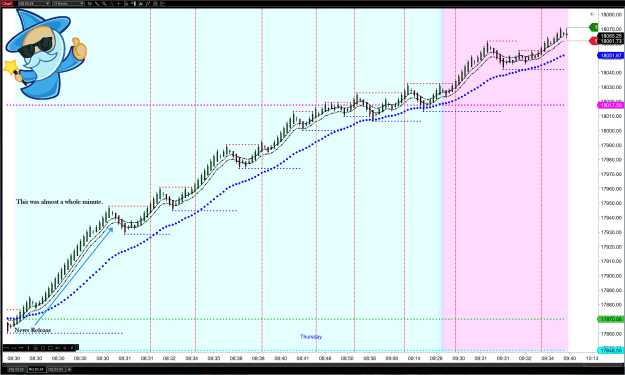625x375 pixels.
Task: Select the rectangle drawing tool in bottom toolbar
Action: click(50, 348)
